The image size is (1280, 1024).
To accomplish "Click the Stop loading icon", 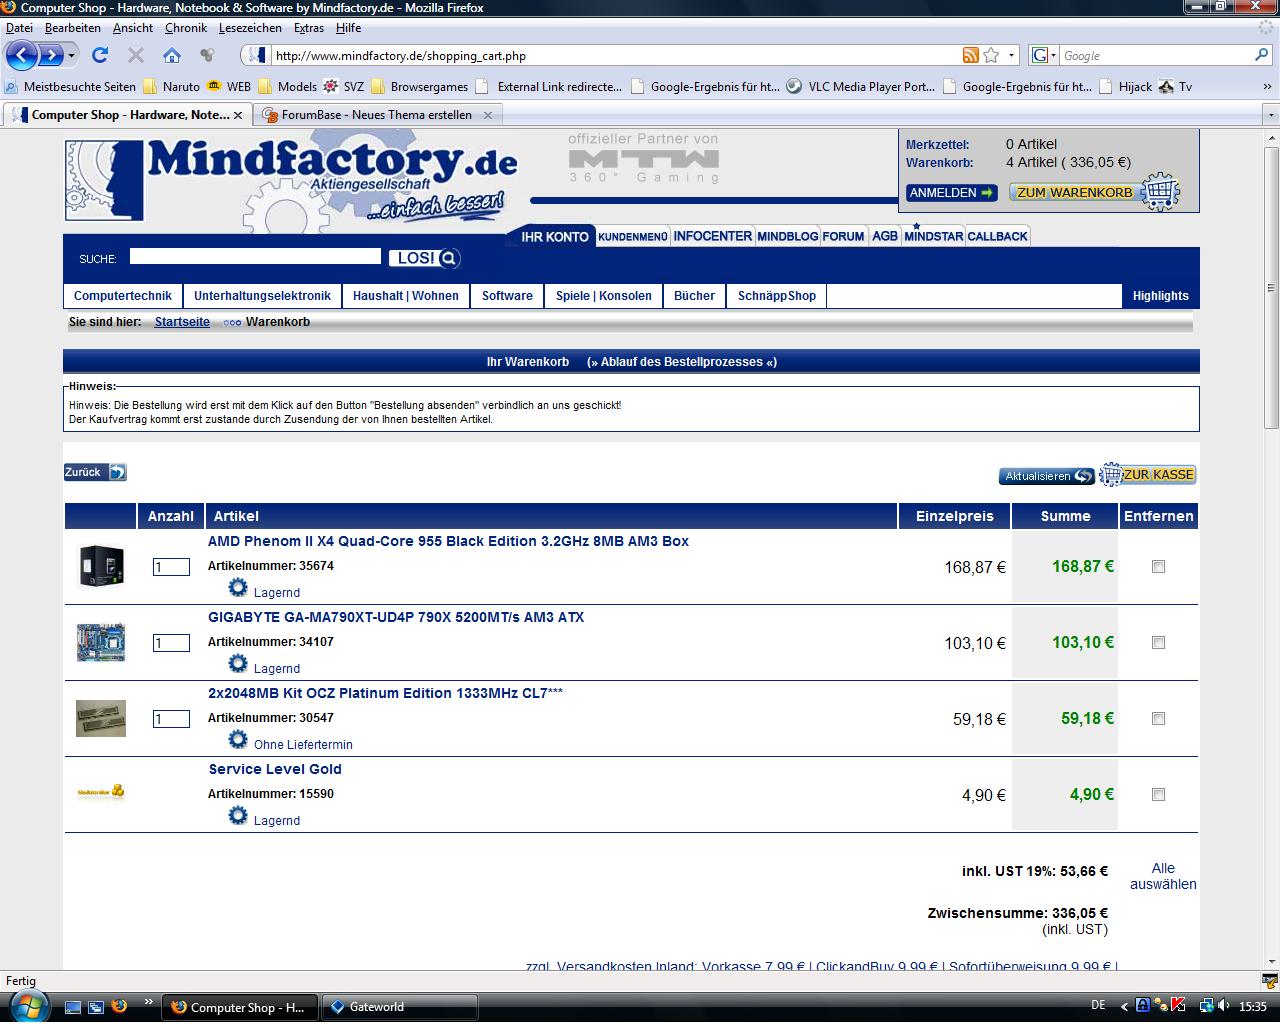I will click(136, 55).
